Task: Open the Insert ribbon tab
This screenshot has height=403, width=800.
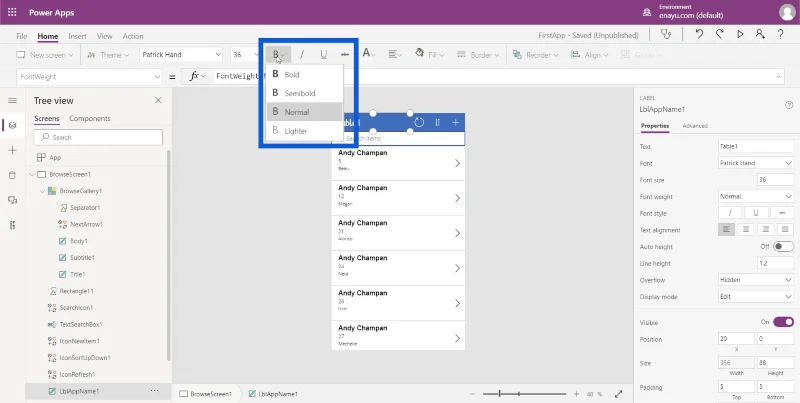Action: pos(77,36)
